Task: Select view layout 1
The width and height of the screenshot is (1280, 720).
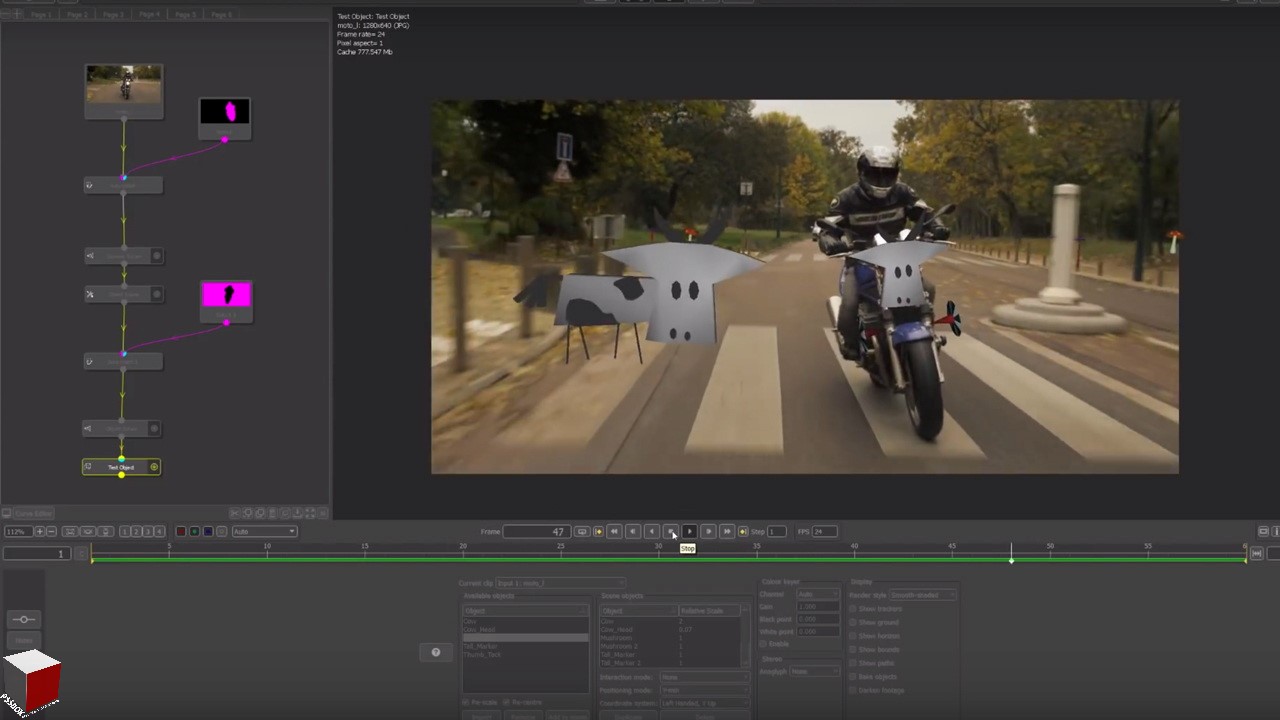Action: (x=125, y=531)
